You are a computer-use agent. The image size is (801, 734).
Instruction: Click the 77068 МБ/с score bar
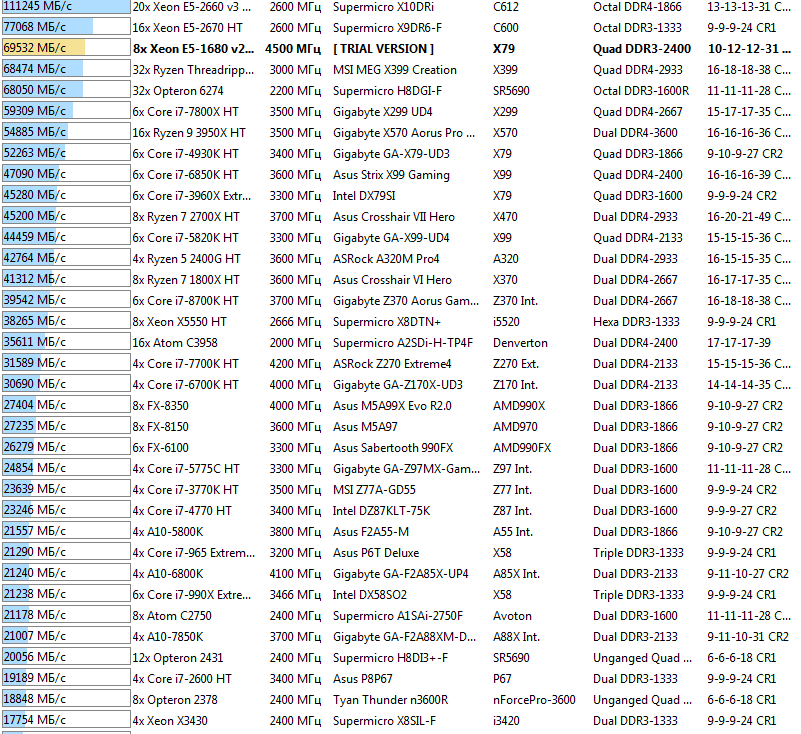click(66, 27)
